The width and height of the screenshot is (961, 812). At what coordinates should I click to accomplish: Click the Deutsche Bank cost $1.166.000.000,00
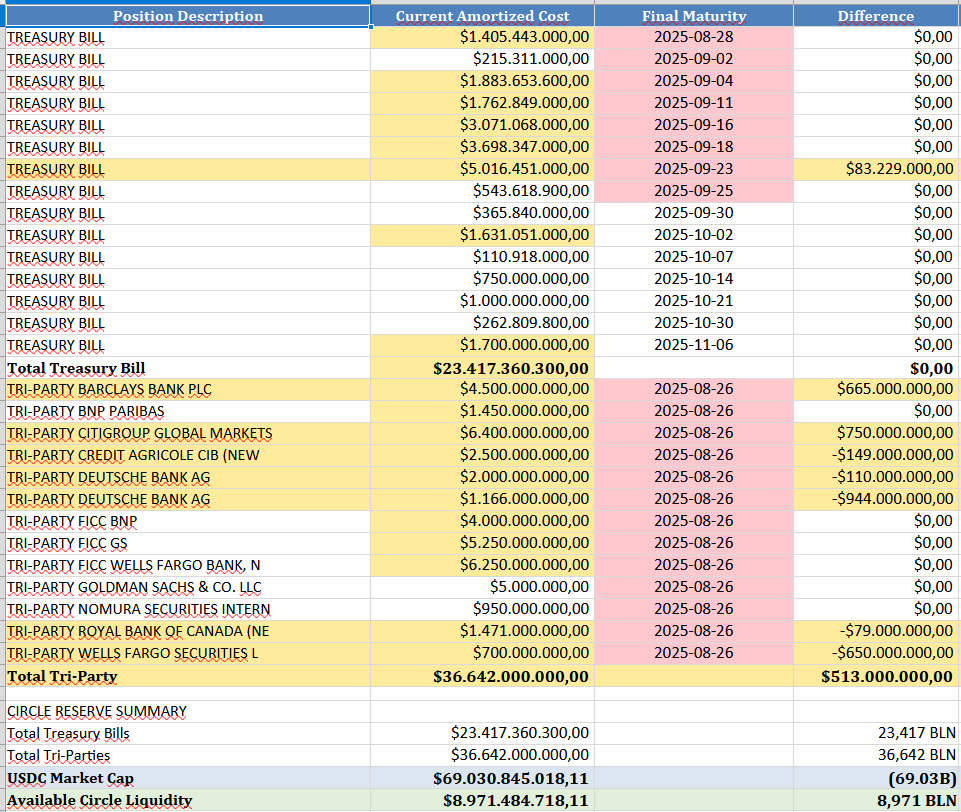pyautogui.click(x=482, y=500)
